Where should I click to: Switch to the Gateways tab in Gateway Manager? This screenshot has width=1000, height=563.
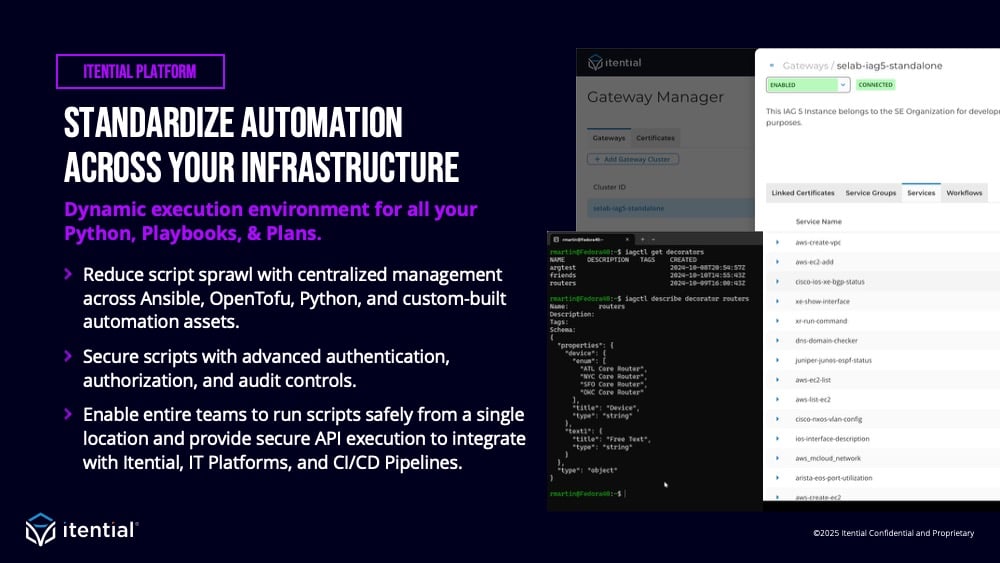pos(608,138)
